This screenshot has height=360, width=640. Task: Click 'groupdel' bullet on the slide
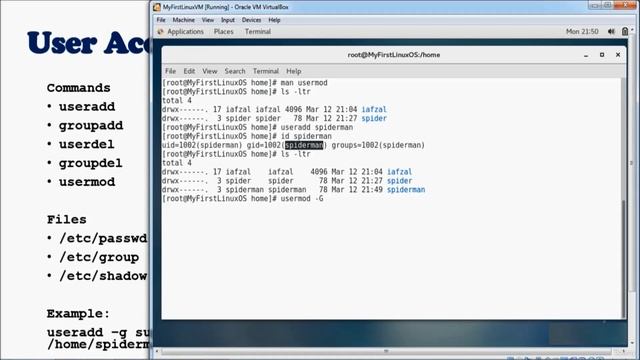coord(90,163)
